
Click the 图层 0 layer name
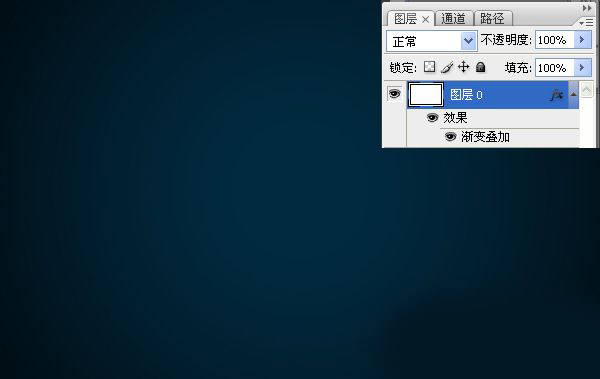[x=466, y=95]
